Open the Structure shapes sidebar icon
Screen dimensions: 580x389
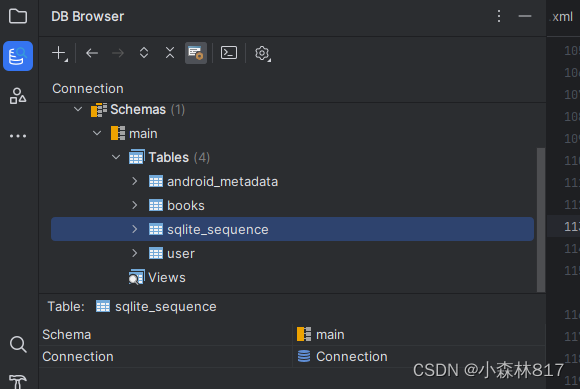tap(18, 96)
